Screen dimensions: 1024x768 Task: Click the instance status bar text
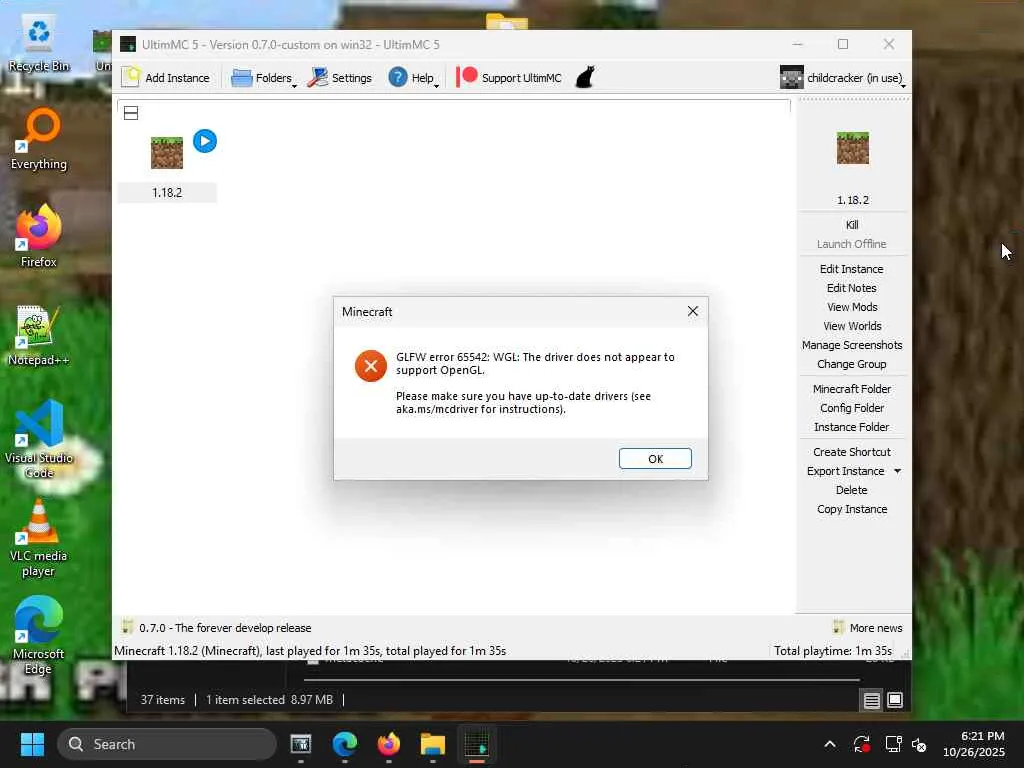point(310,650)
